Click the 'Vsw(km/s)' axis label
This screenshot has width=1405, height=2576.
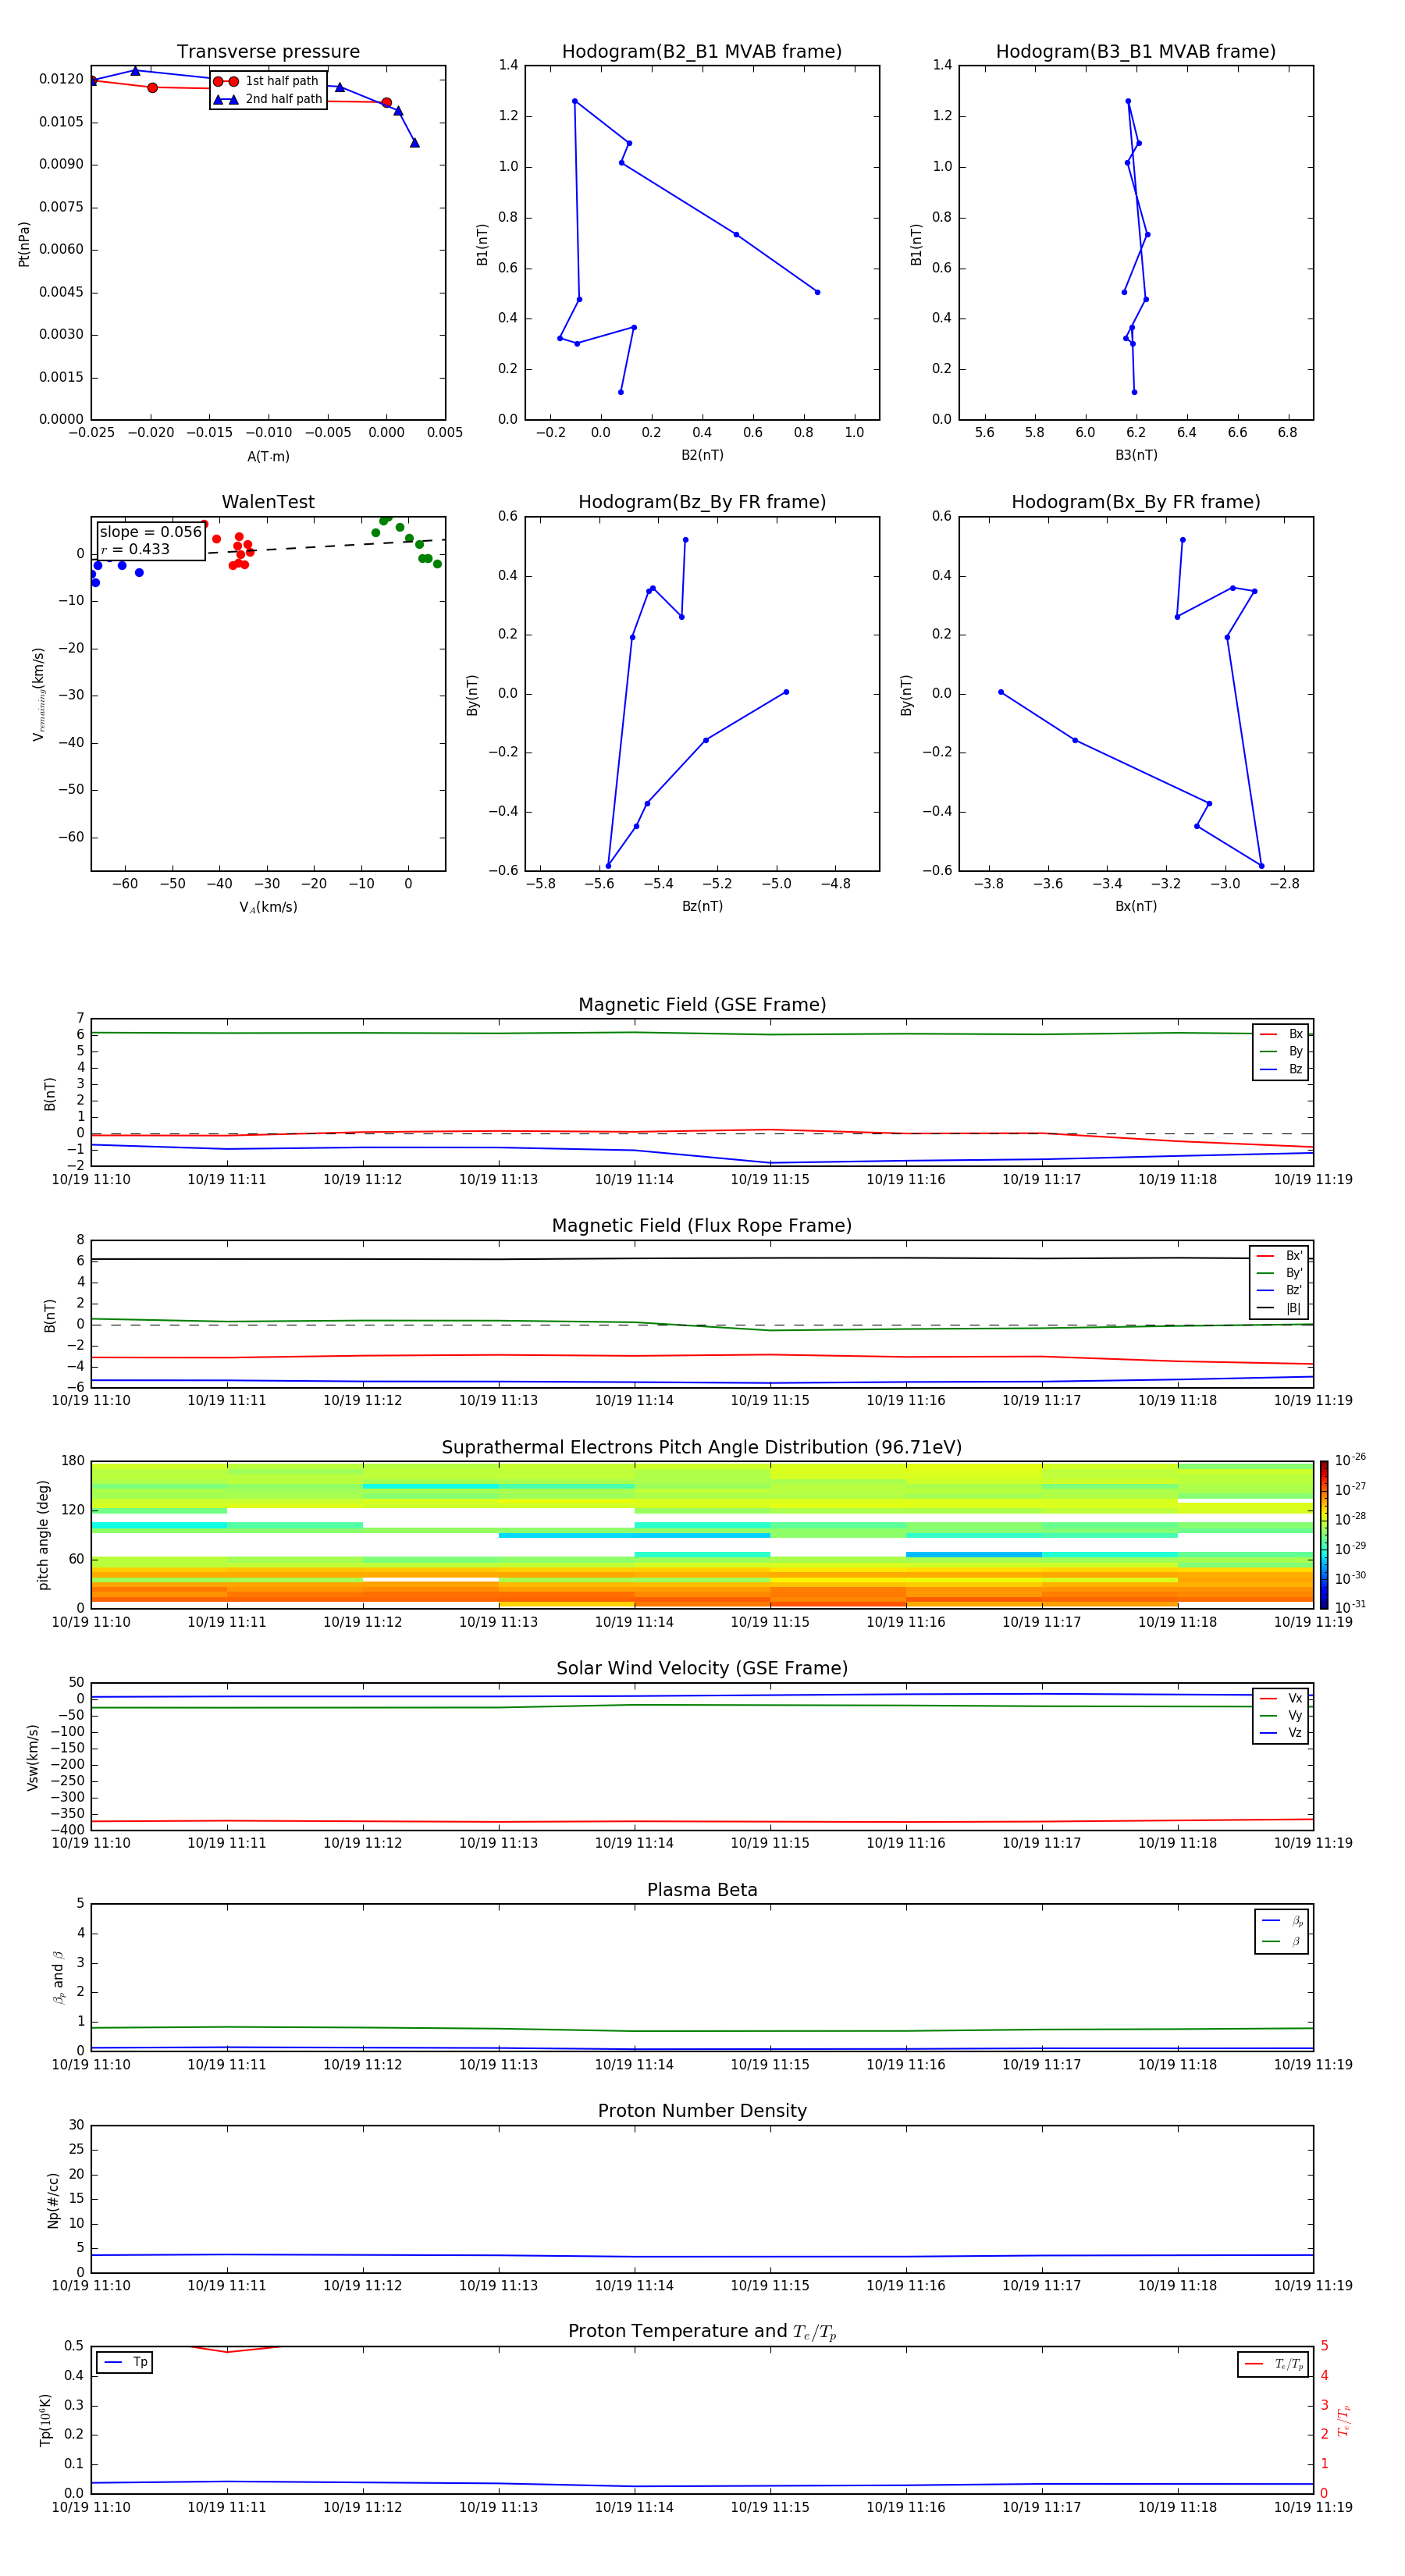pyautogui.click(x=32, y=1757)
